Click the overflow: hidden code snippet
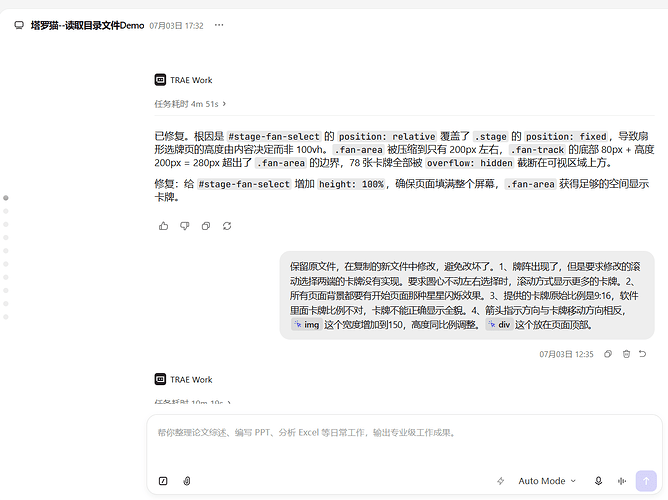668x500 pixels. [469, 163]
